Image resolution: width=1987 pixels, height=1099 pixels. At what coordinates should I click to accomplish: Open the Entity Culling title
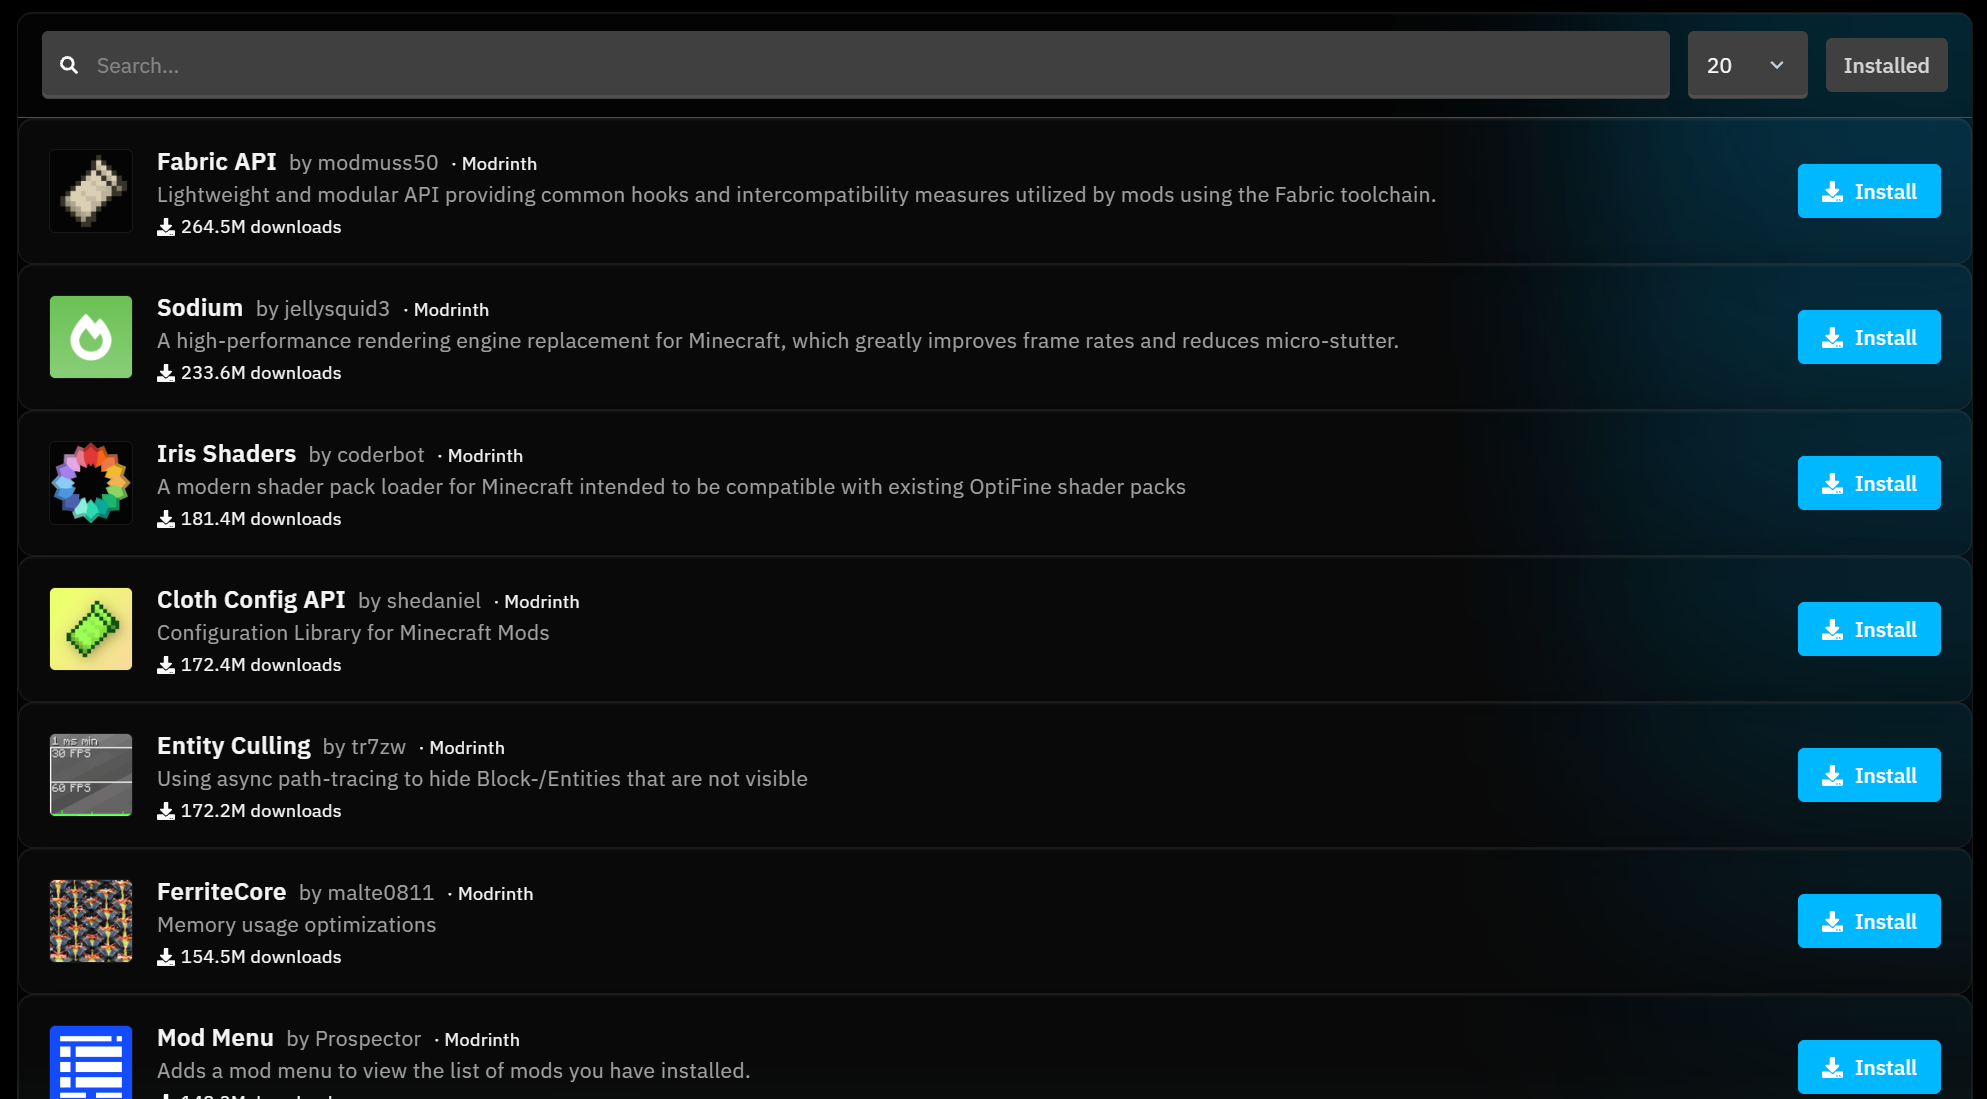pyautogui.click(x=233, y=746)
